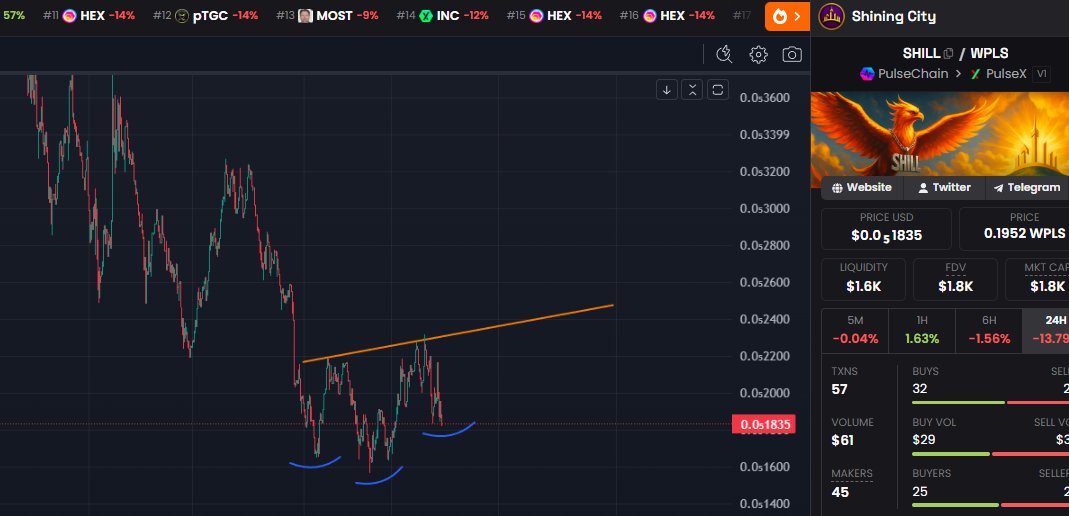Click the #13 MOST token icon
This screenshot has height=516, width=1069.
point(305,16)
